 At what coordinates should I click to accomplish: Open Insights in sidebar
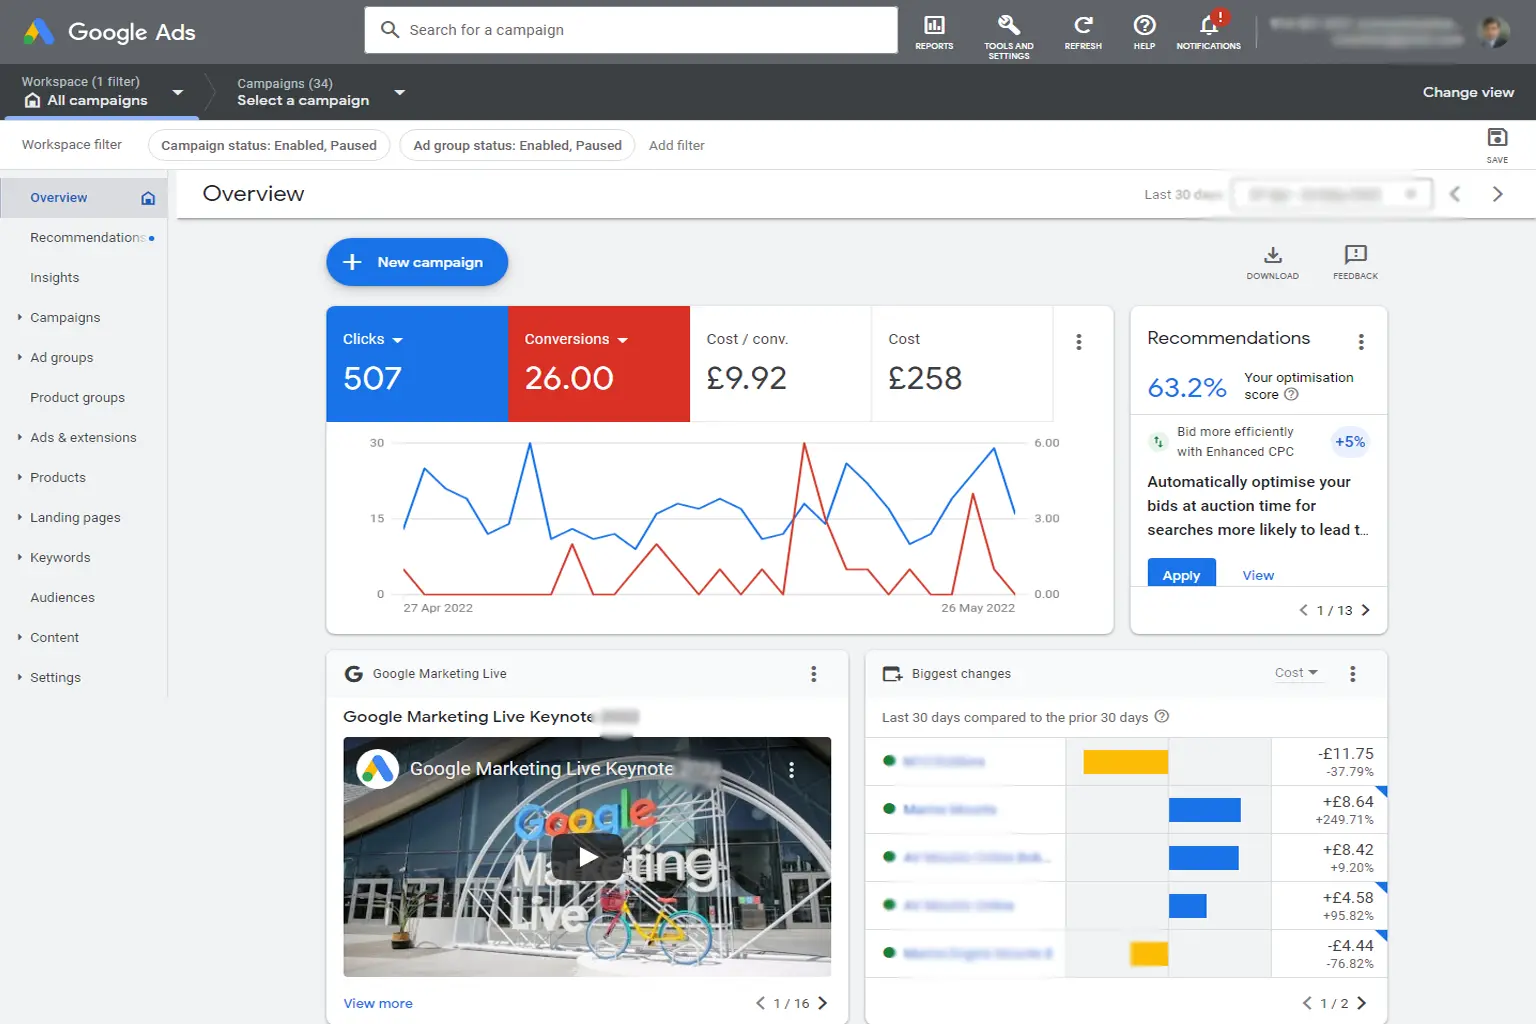(55, 278)
